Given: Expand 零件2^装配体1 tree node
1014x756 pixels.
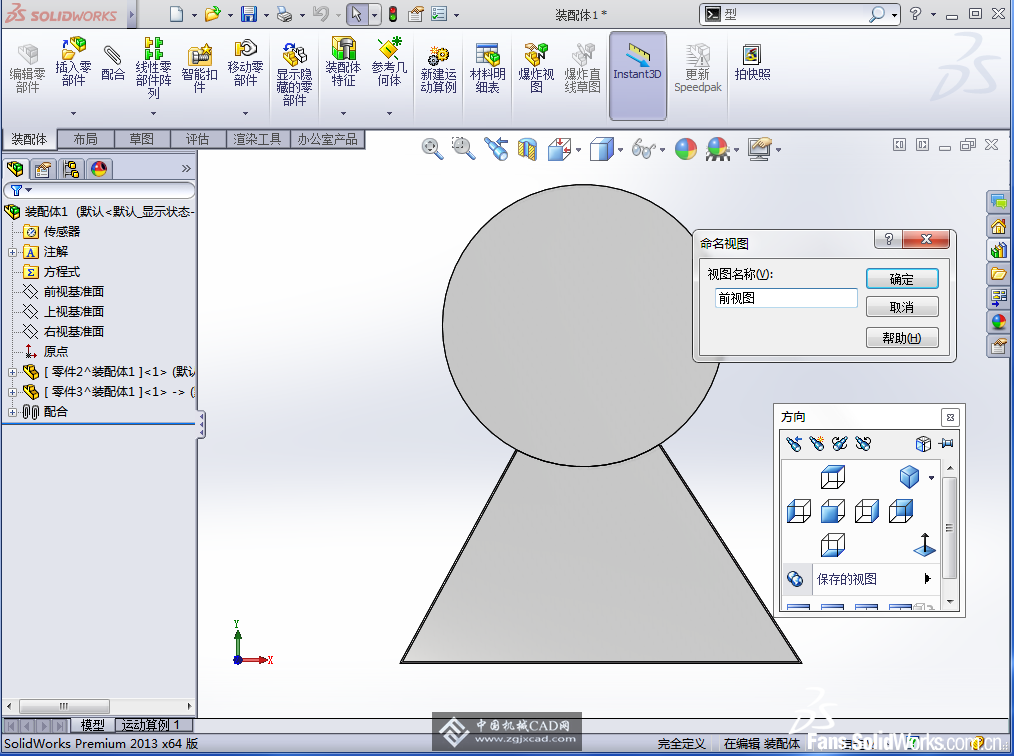Looking at the screenshot, I should (12, 373).
